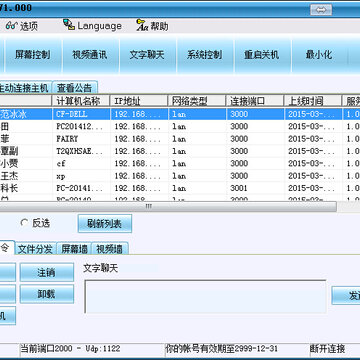
Task: Click the send button beside chat box
Action: point(346,295)
